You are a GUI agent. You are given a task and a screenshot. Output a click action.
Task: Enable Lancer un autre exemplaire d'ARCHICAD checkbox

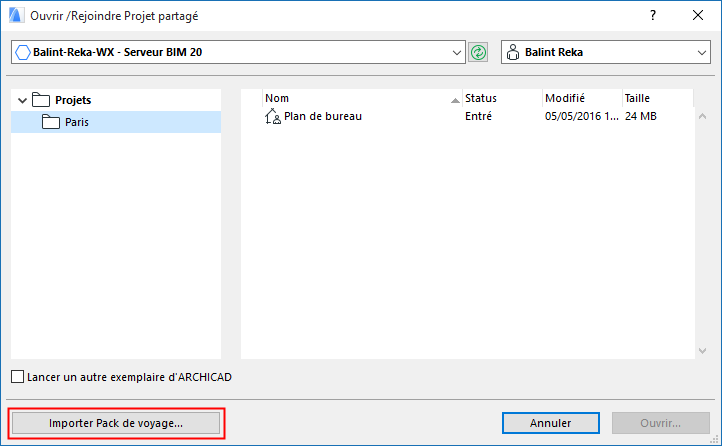point(18,377)
